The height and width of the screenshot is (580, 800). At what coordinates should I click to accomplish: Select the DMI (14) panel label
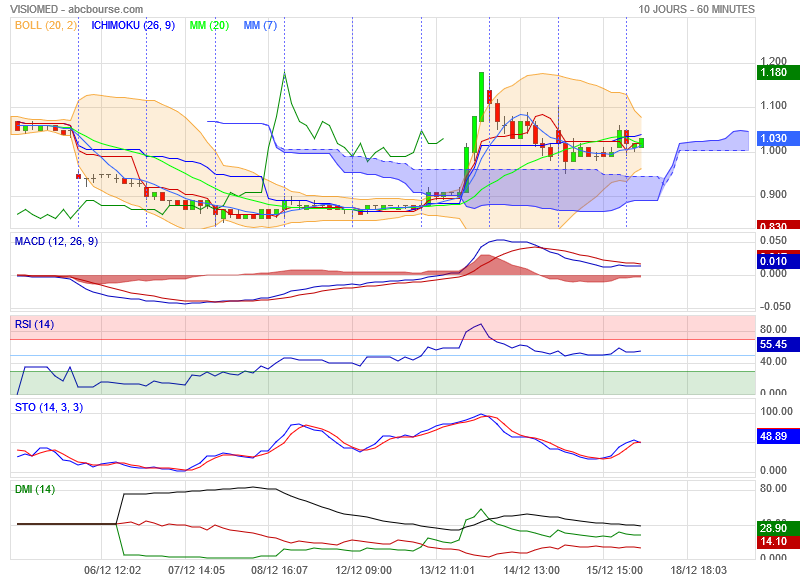(x=34, y=489)
